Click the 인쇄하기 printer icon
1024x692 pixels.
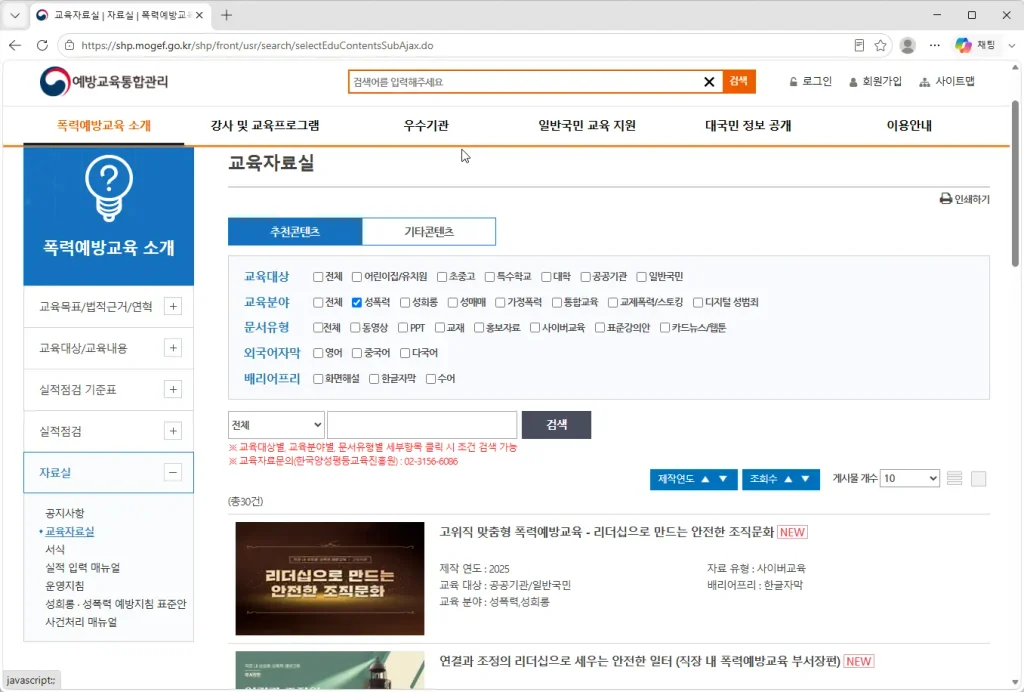coord(946,198)
